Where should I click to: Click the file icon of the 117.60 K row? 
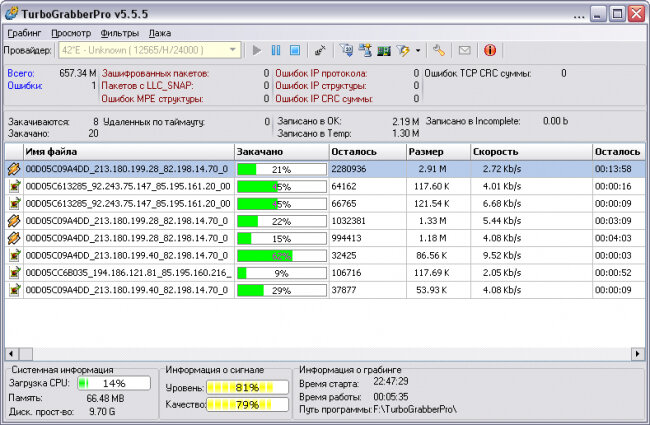coord(15,186)
